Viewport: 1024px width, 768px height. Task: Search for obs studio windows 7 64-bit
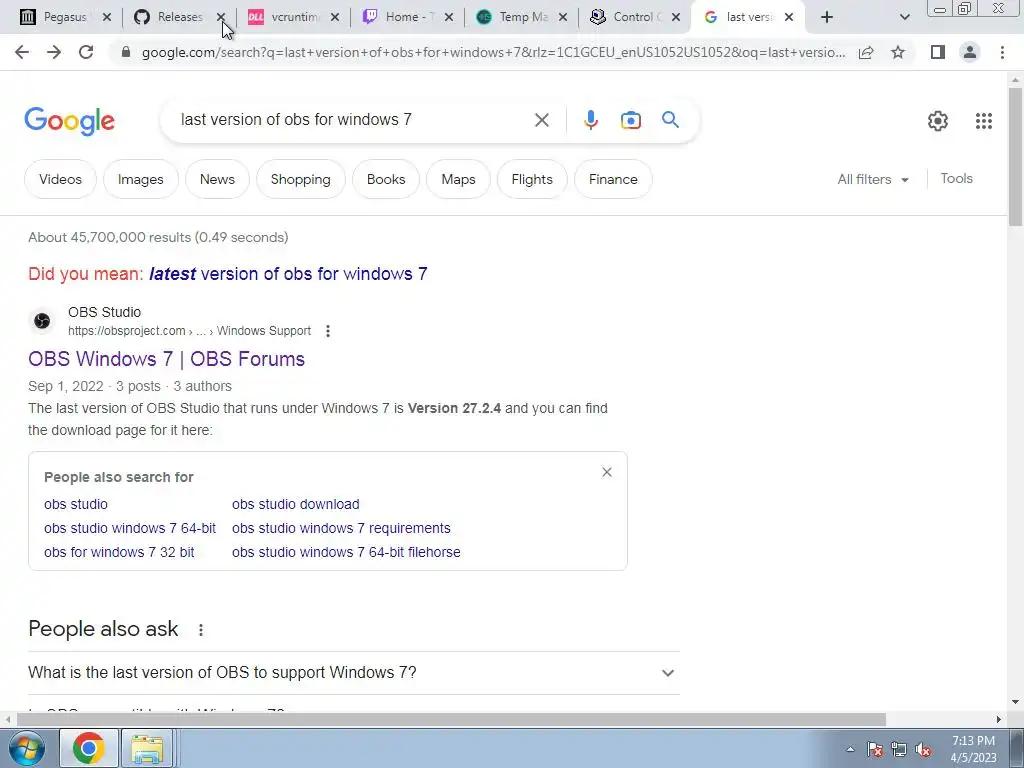pyautogui.click(x=130, y=528)
